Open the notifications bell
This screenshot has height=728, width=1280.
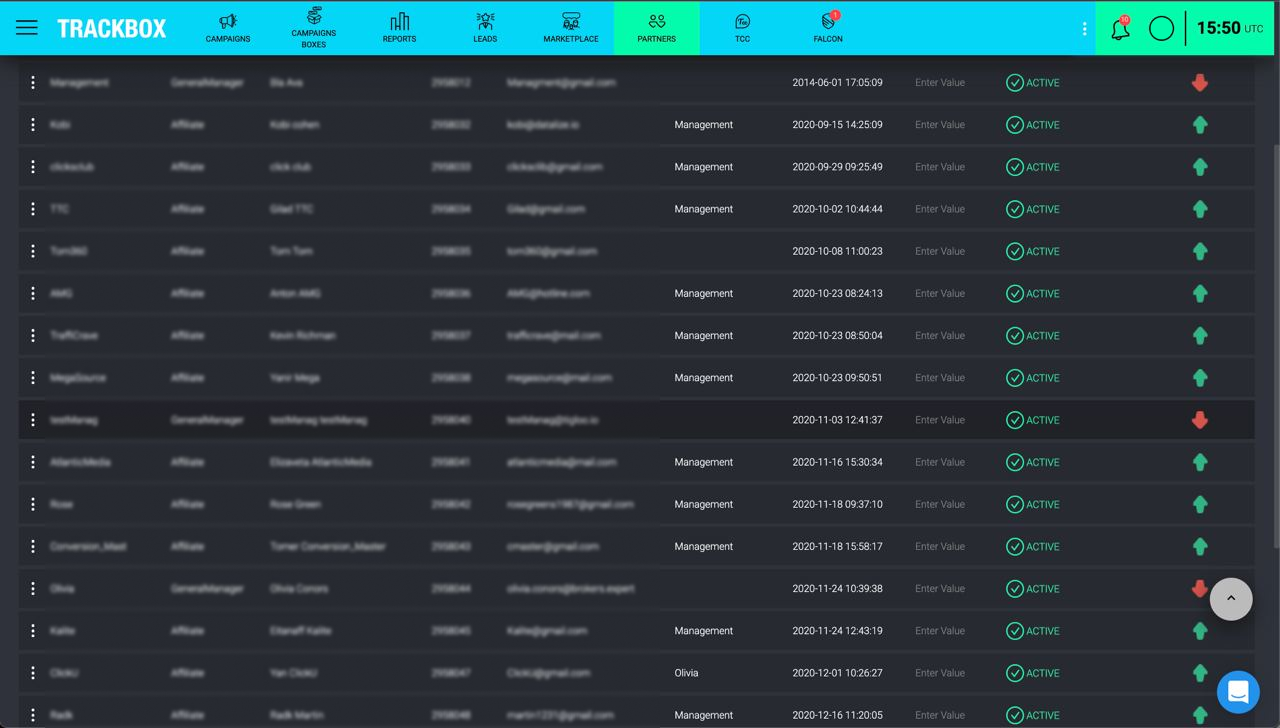[x=1120, y=29]
